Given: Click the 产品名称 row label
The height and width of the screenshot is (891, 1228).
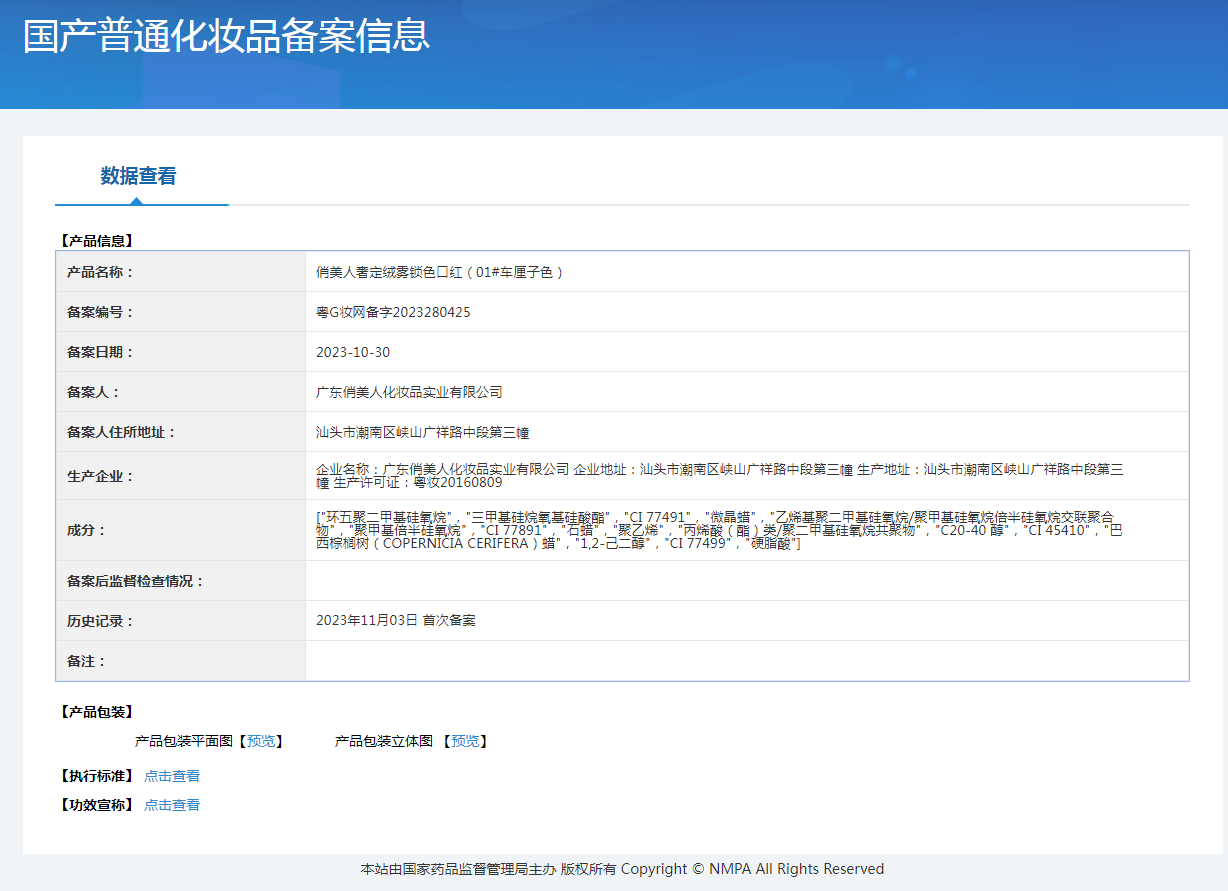Looking at the screenshot, I should pyautogui.click(x=100, y=272).
